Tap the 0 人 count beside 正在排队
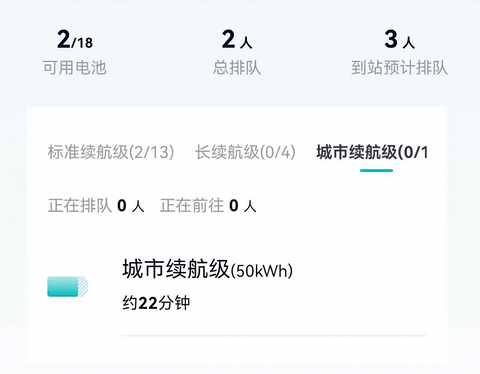The height and width of the screenshot is (374, 480). pyautogui.click(x=131, y=206)
